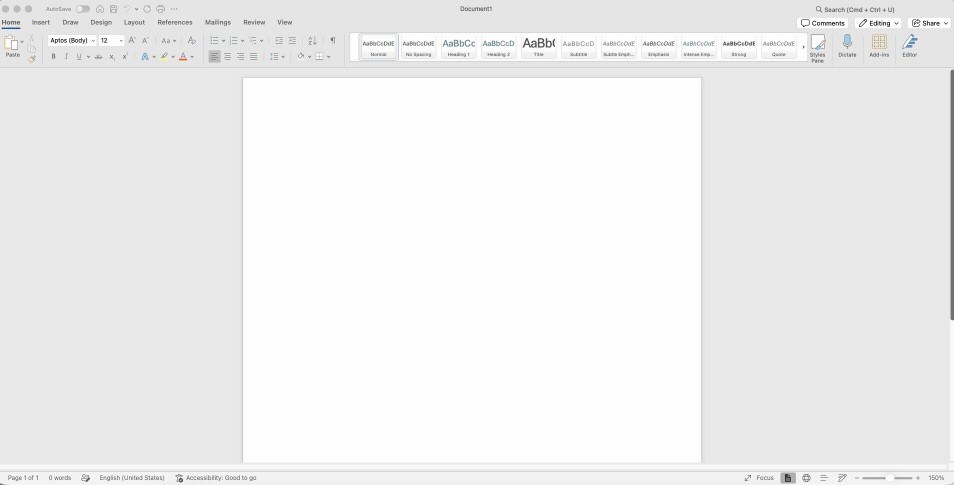954x485 pixels.
Task: Click the Sort A-Z icon
Action: [313, 41]
